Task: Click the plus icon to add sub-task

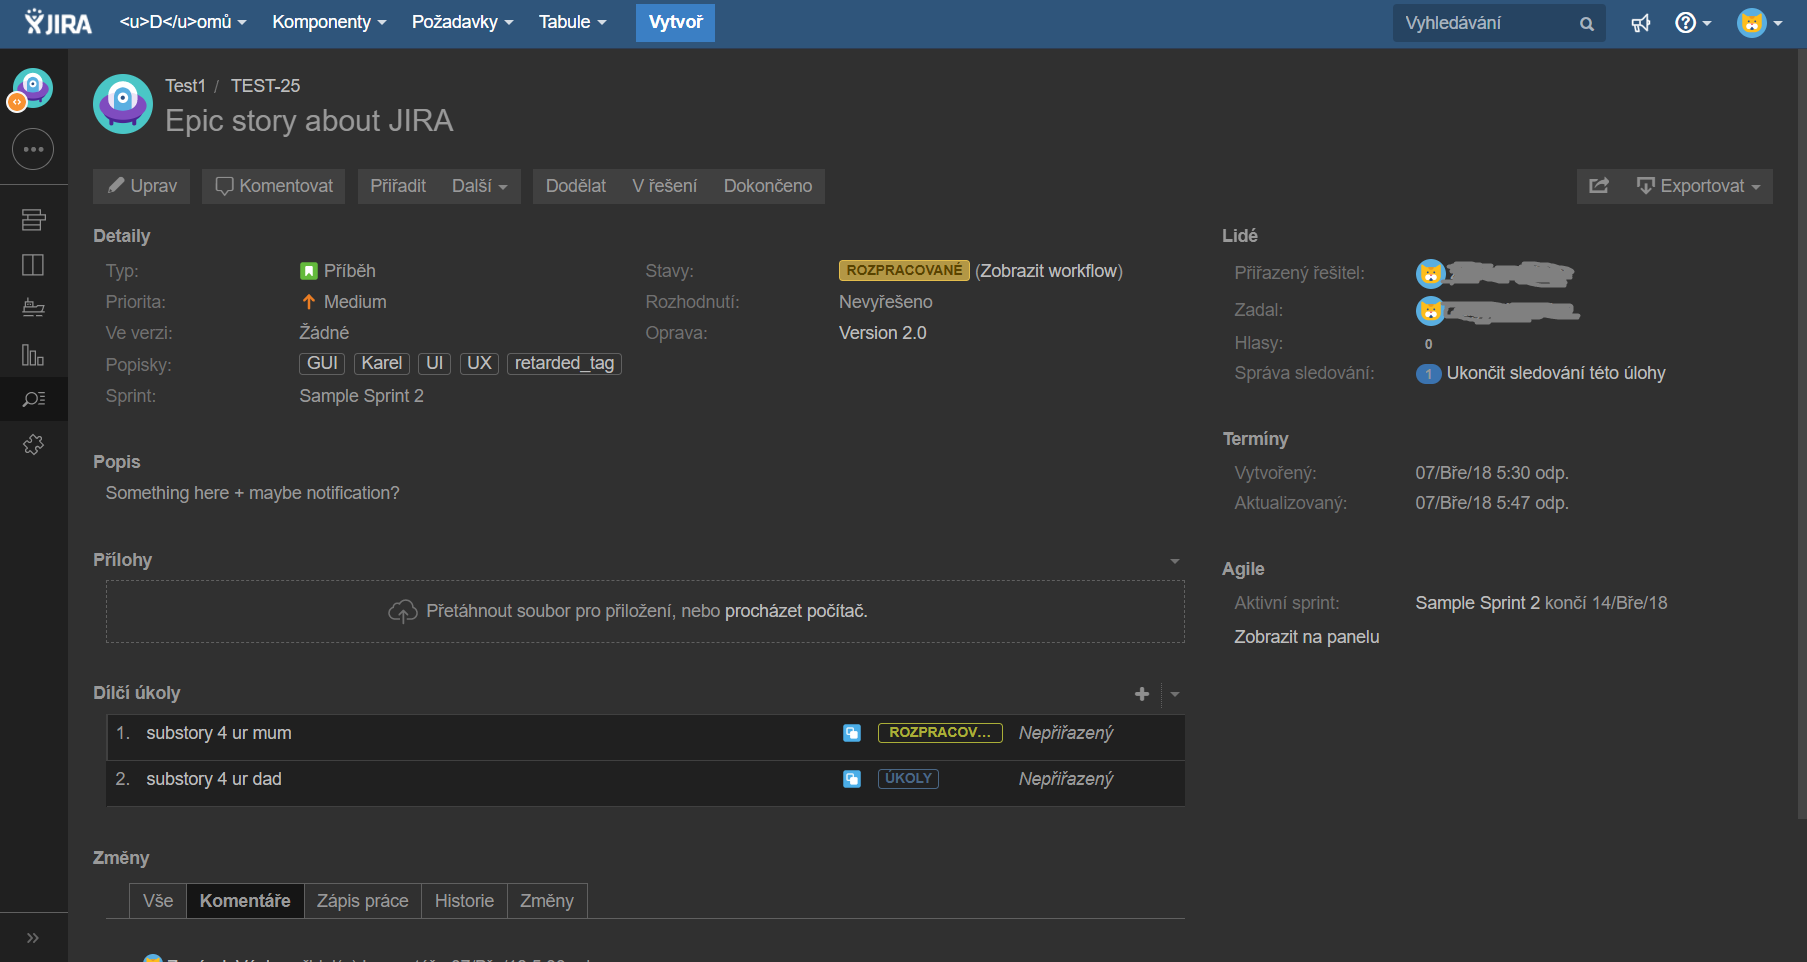Action: click(1142, 694)
